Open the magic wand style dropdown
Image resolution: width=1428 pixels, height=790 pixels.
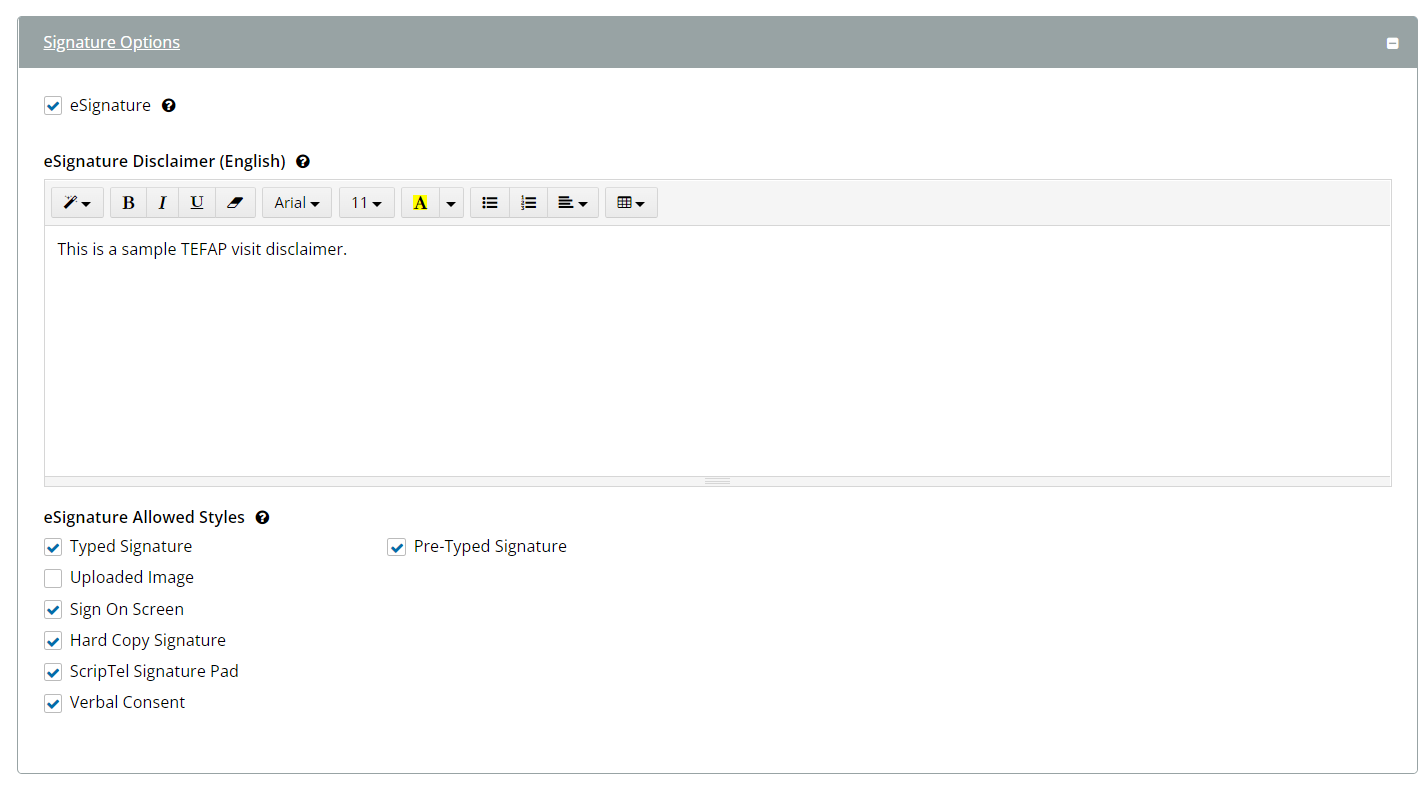click(x=77, y=202)
